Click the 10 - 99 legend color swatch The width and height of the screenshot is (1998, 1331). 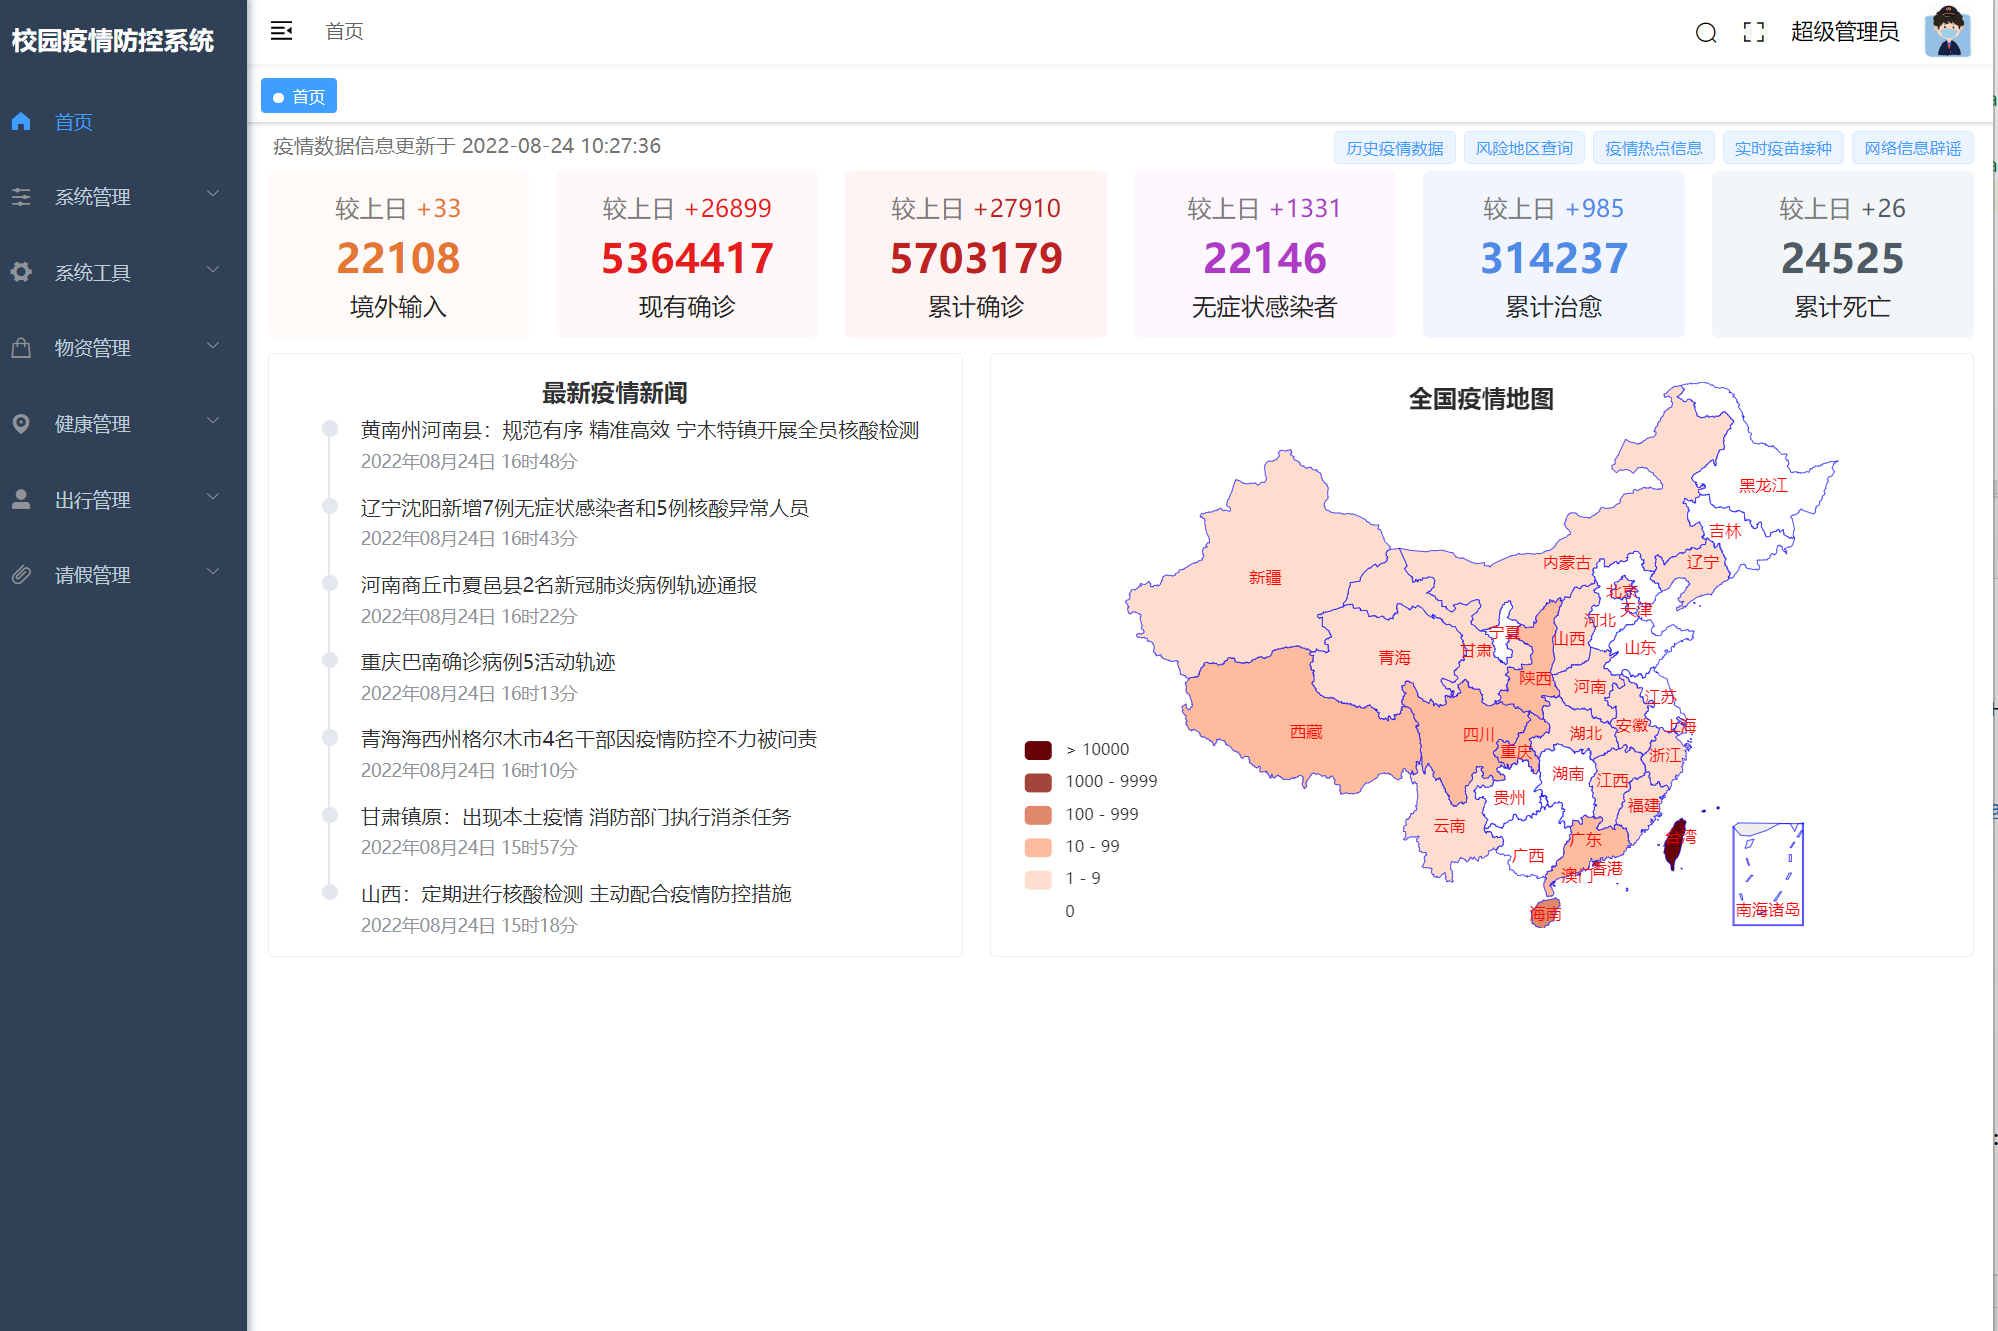tap(1038, 847)
